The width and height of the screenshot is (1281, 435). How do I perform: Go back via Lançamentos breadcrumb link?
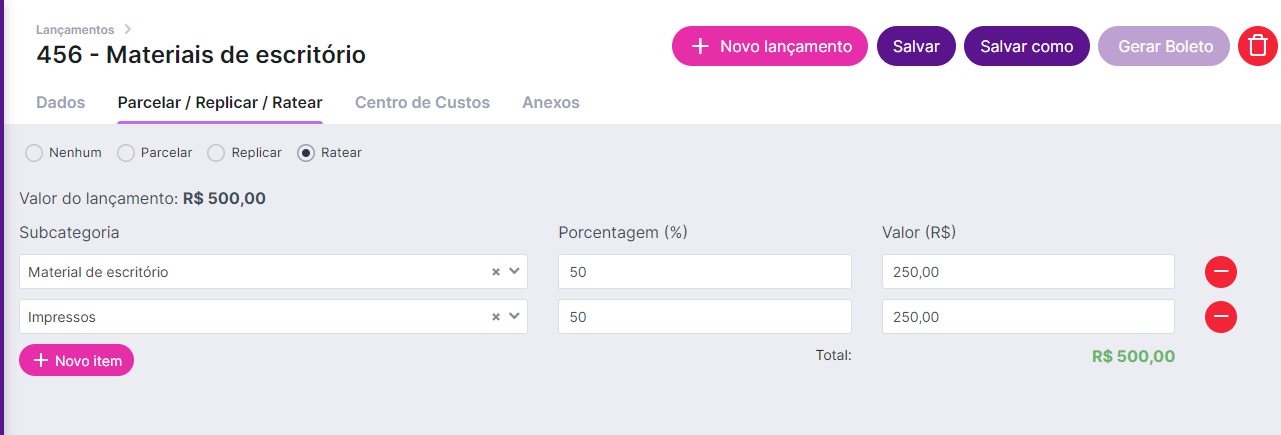point(75,30)
